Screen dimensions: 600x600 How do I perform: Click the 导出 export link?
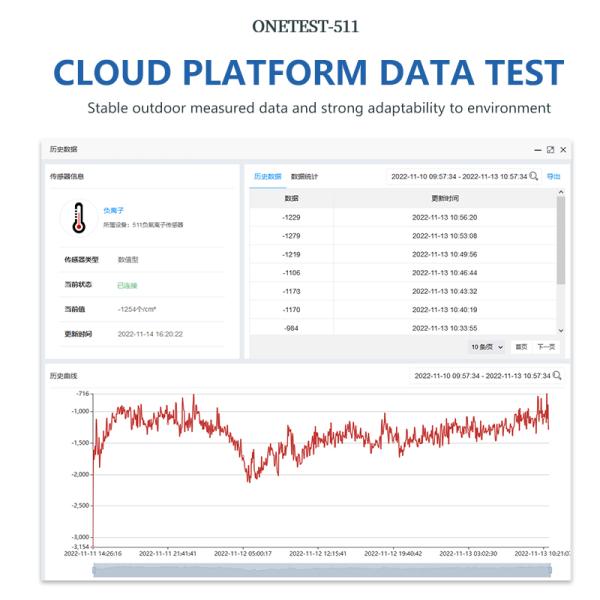[x=553, y=176]
